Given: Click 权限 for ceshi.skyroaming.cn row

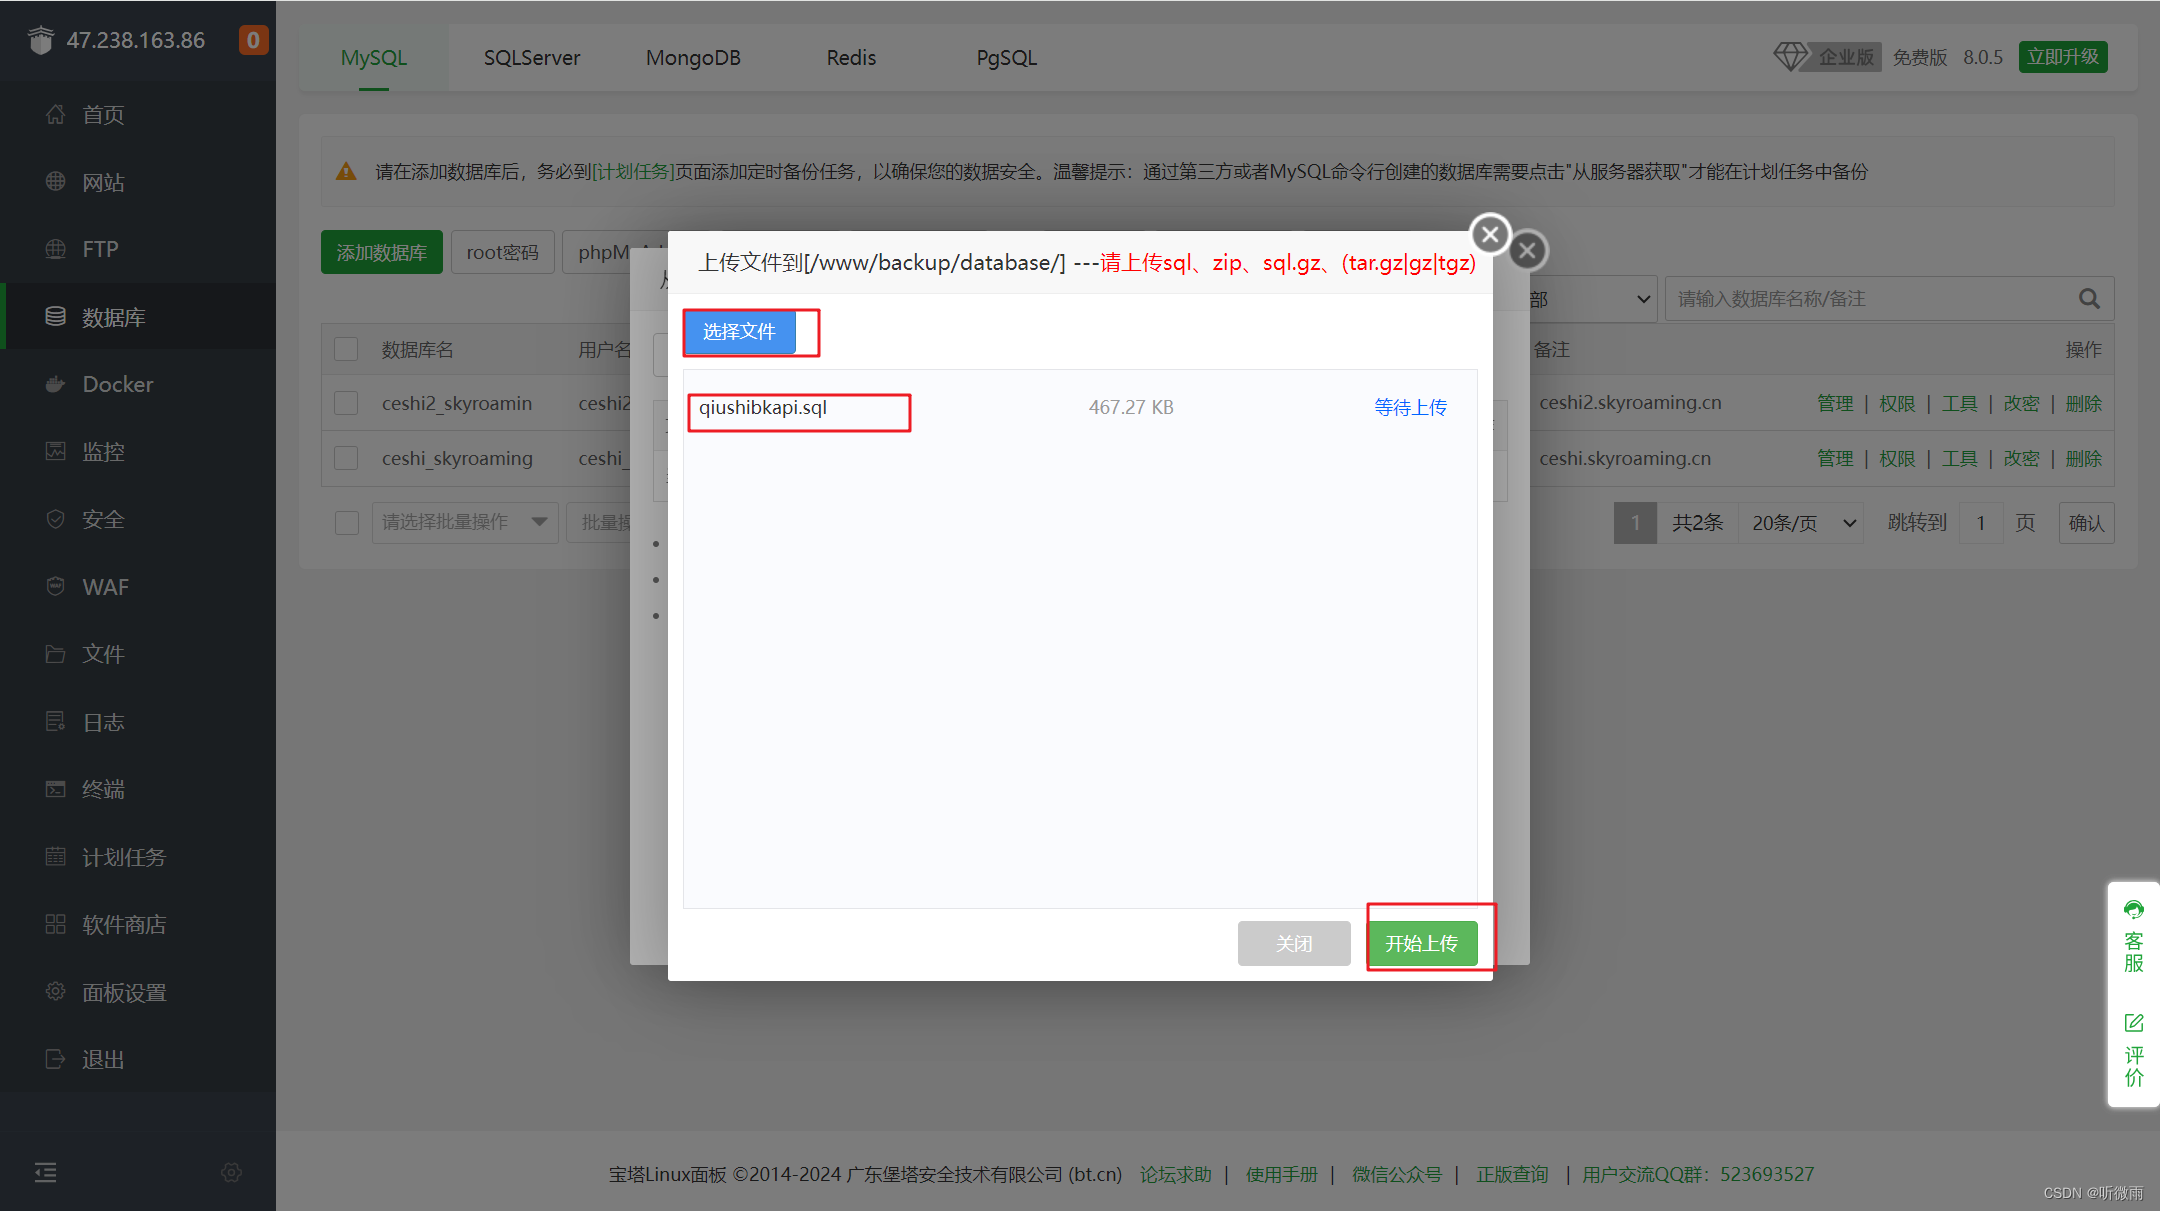Looking at the screenshot, I should coord(1897,458).
